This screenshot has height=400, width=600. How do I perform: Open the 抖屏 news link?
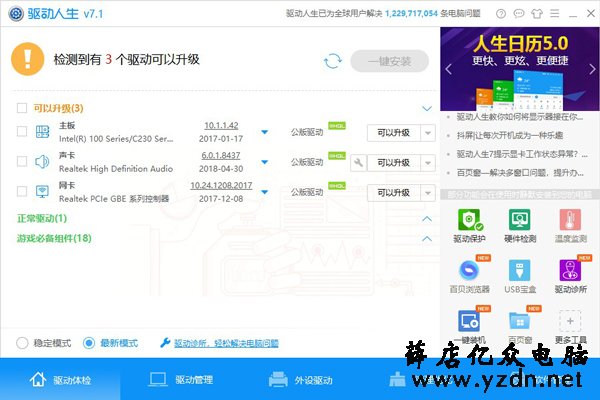[510, 135]
